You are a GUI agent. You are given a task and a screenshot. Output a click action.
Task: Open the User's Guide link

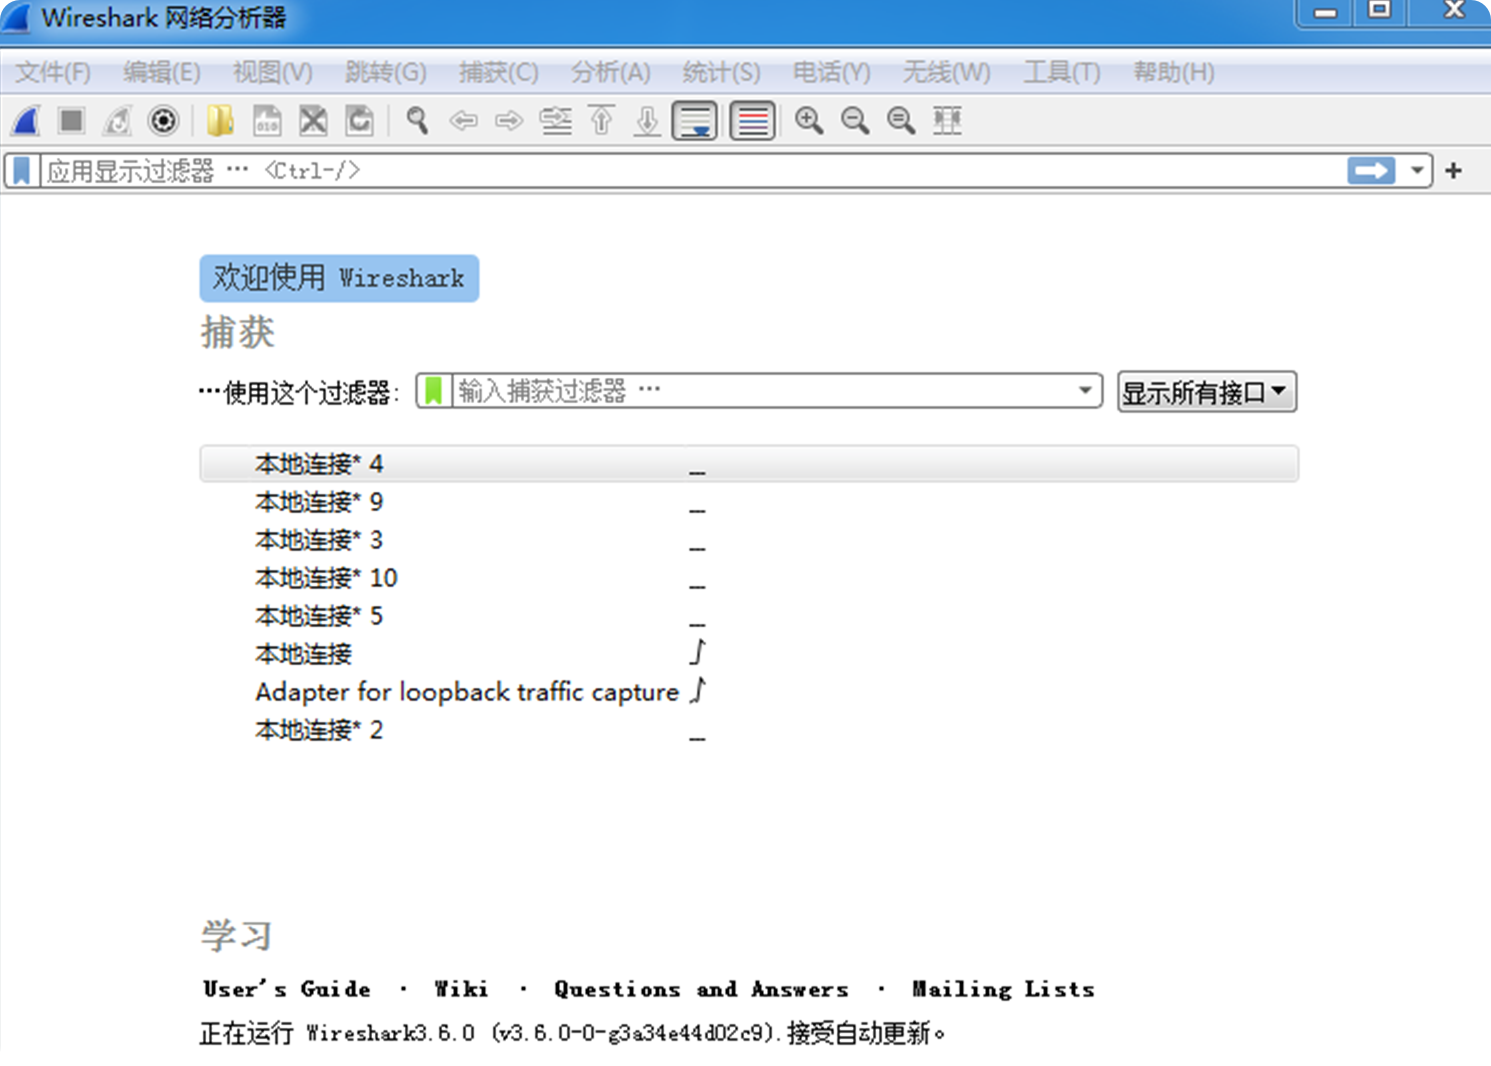287,989
